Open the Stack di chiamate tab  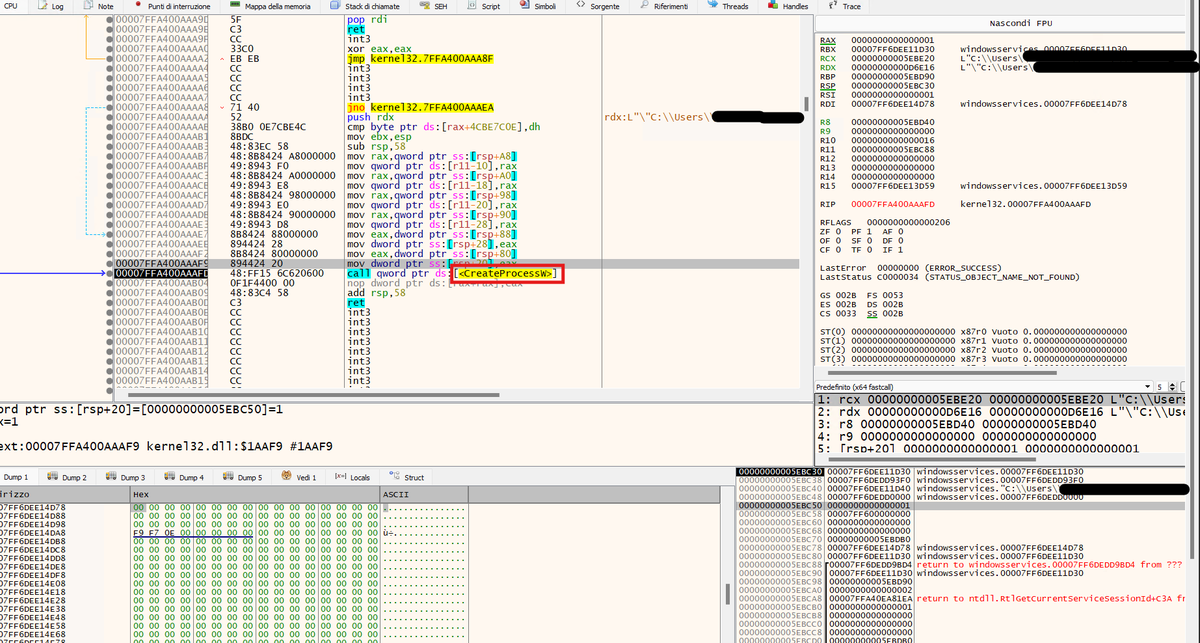coord(364,6)
